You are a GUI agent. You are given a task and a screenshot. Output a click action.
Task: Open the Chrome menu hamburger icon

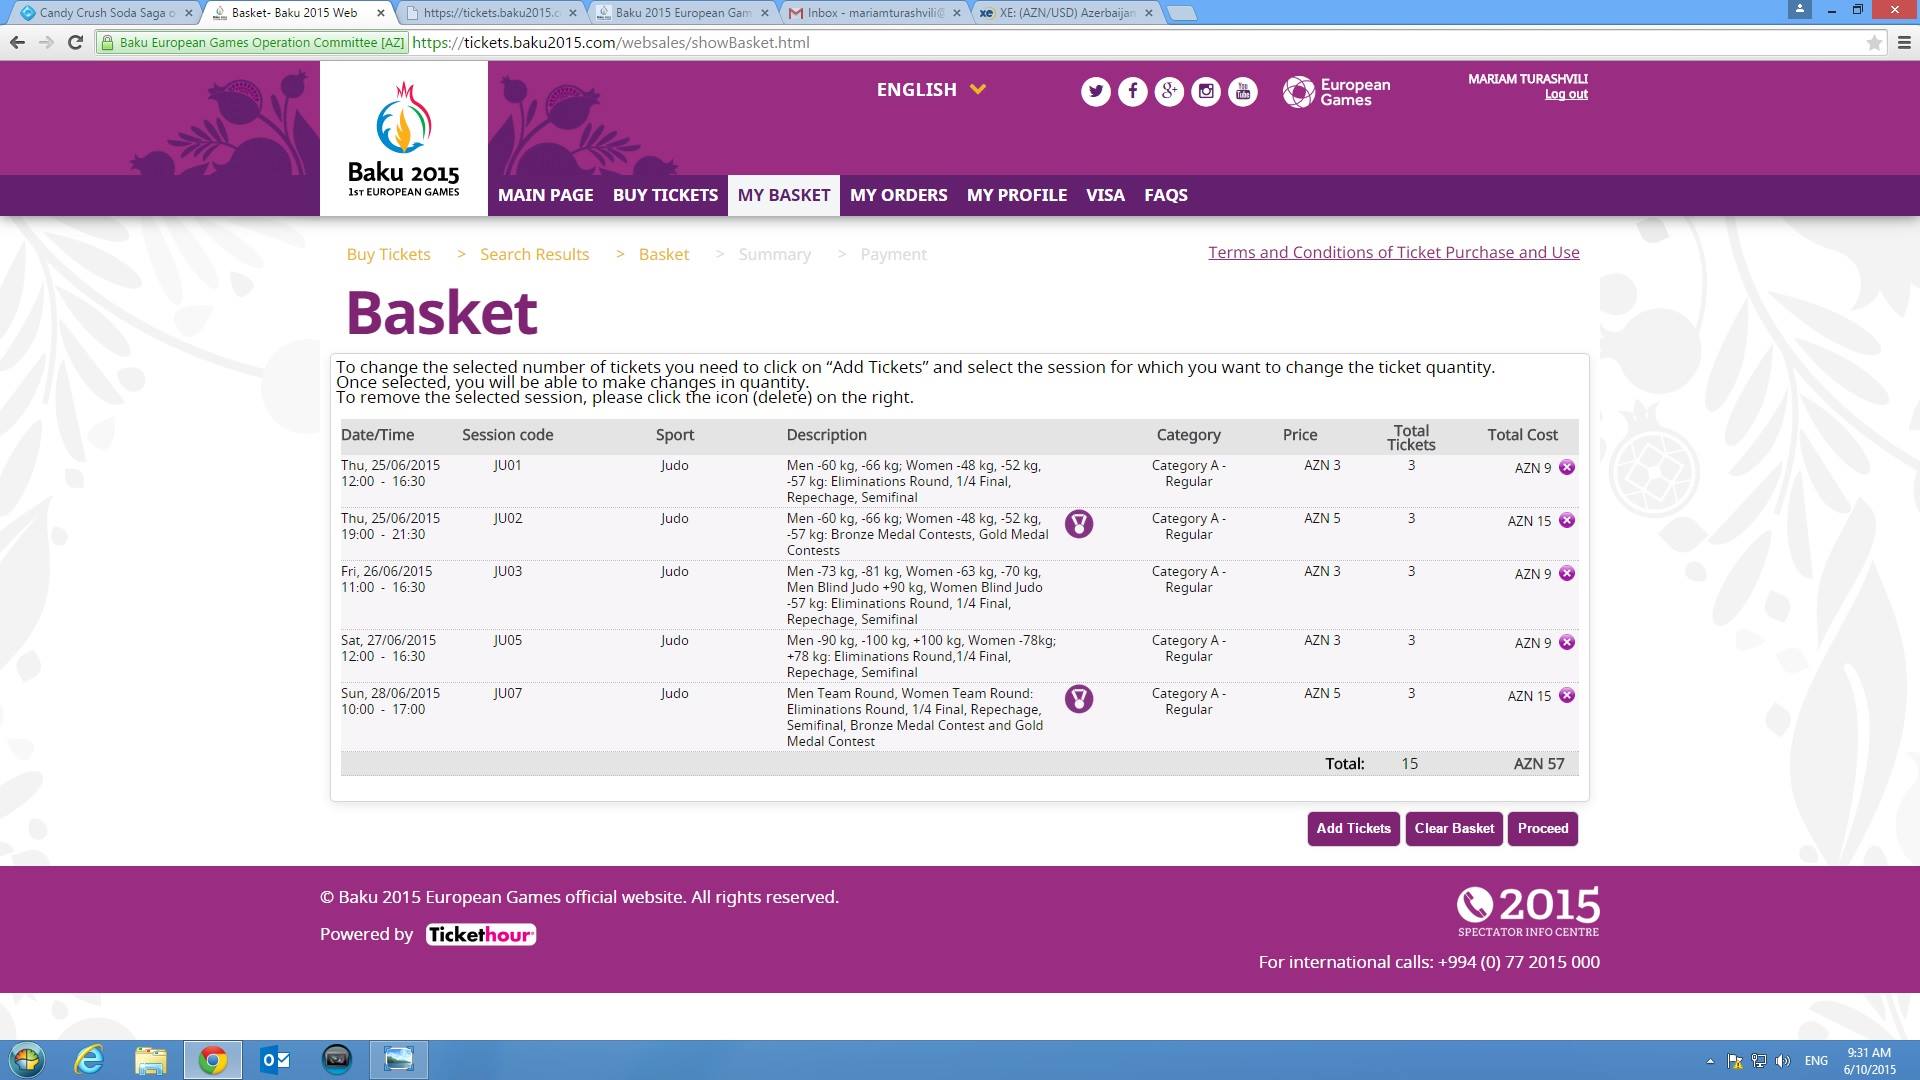tap(1903, 42)
